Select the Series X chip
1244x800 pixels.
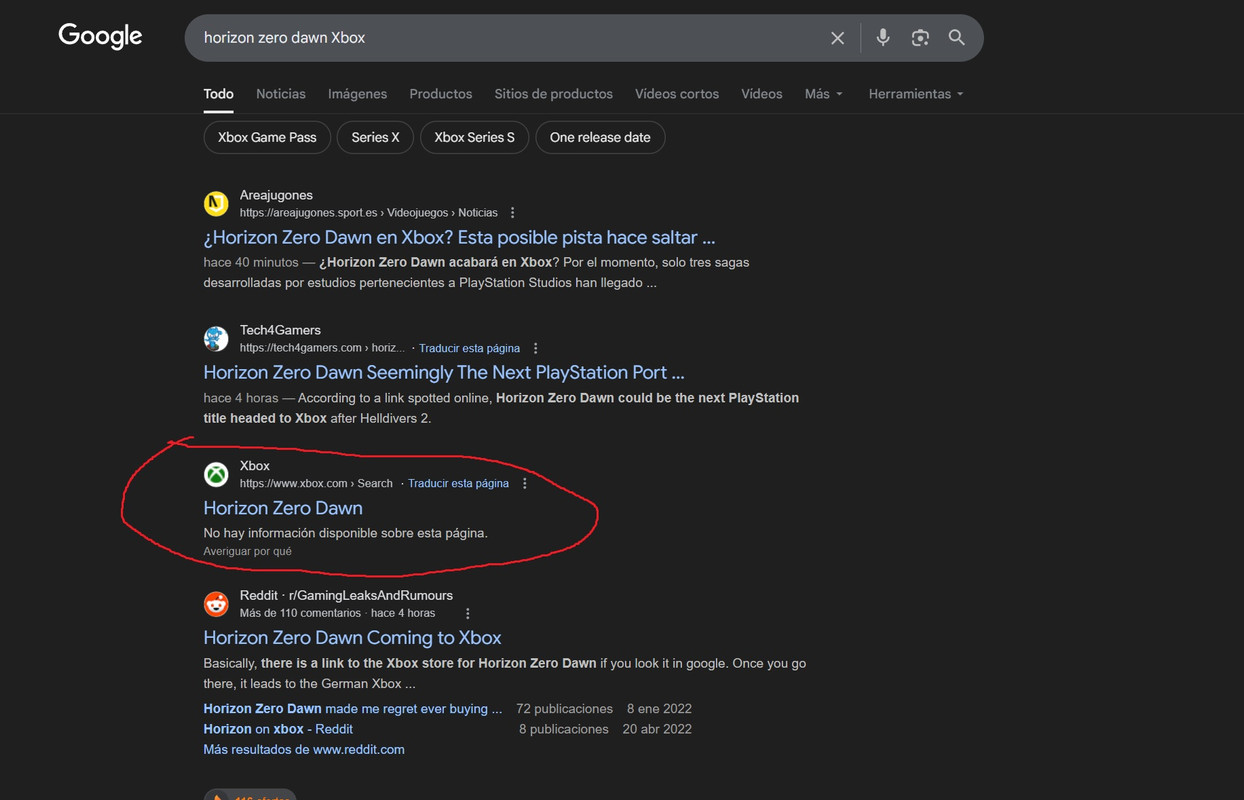tap(376, 137)
